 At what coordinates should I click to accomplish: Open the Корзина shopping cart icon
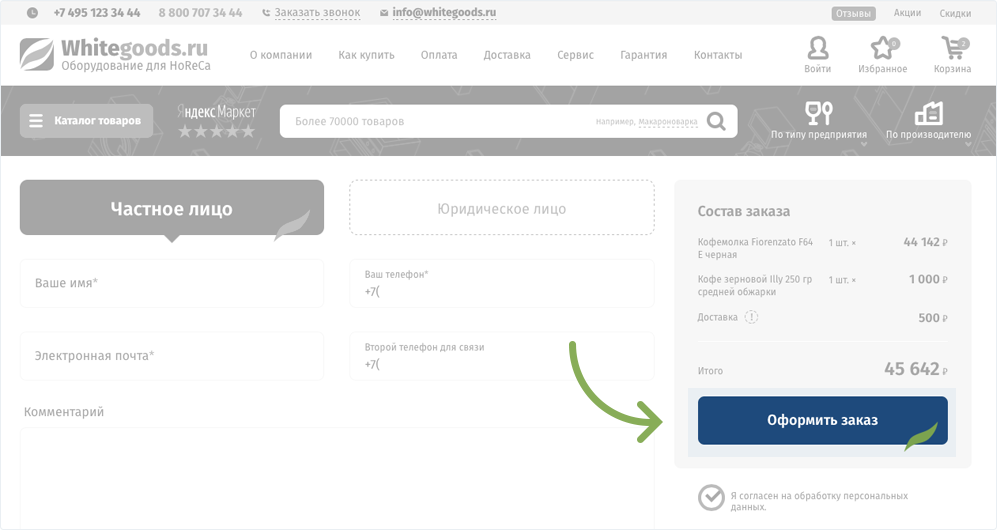click(x=953, y=49)
